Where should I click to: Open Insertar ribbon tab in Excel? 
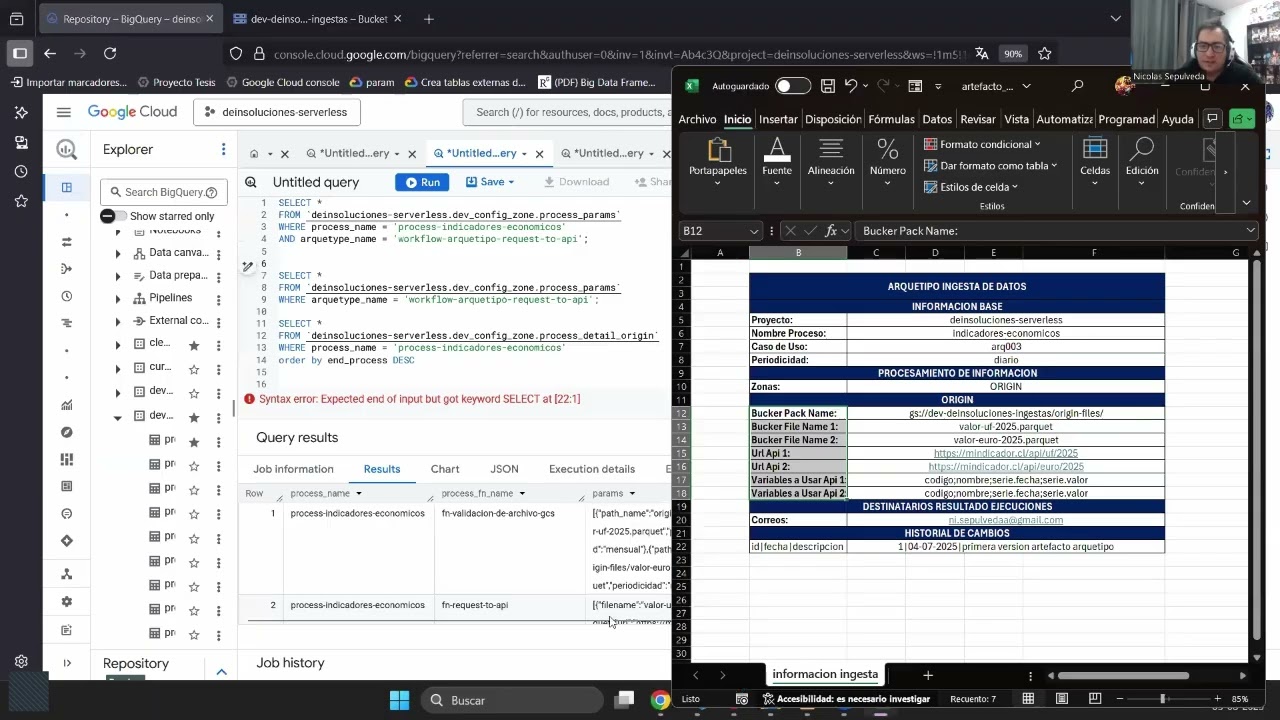(x=778, y=119)
